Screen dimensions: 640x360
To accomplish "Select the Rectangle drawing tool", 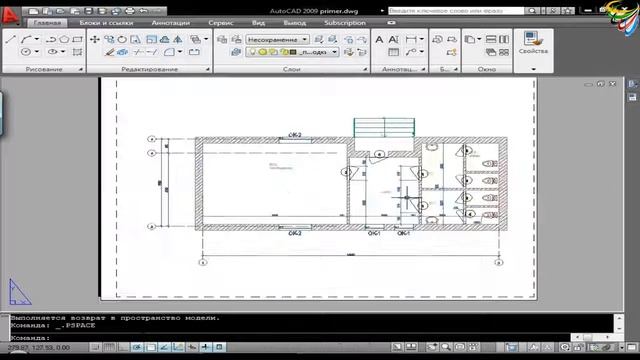I will tap(77, 40).
